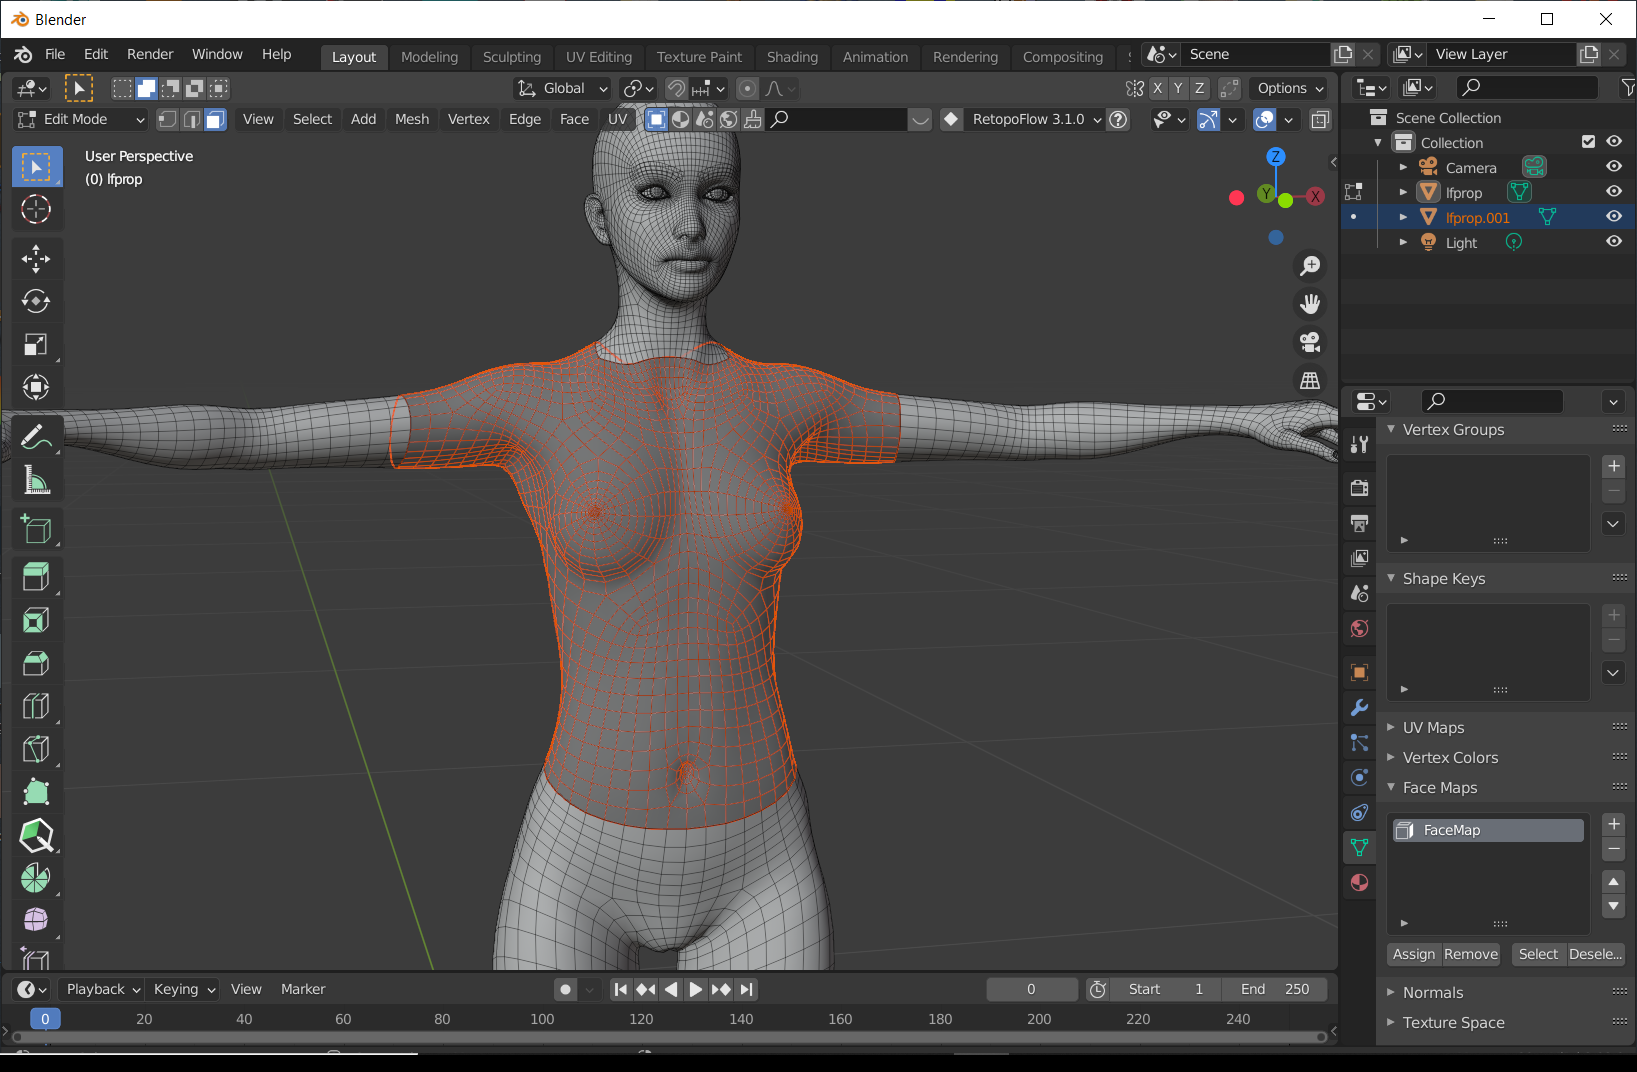Viewport: 1637px width, 1072px height.
Task: Select the Move tool in toolbar
Action: pyautogui.click(x=36, y=259)
